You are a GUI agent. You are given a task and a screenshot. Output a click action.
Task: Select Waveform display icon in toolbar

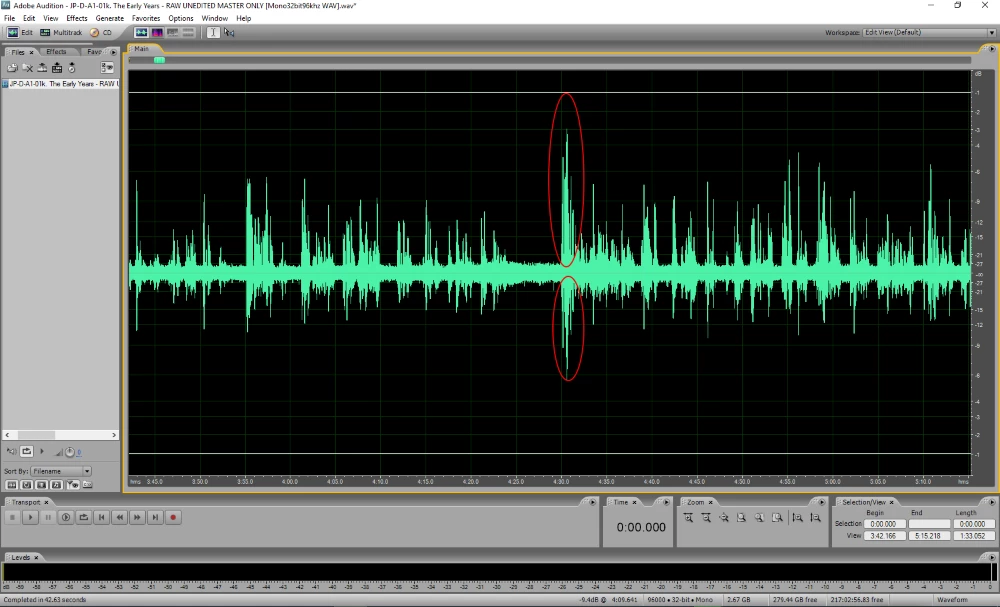(141, 33)
